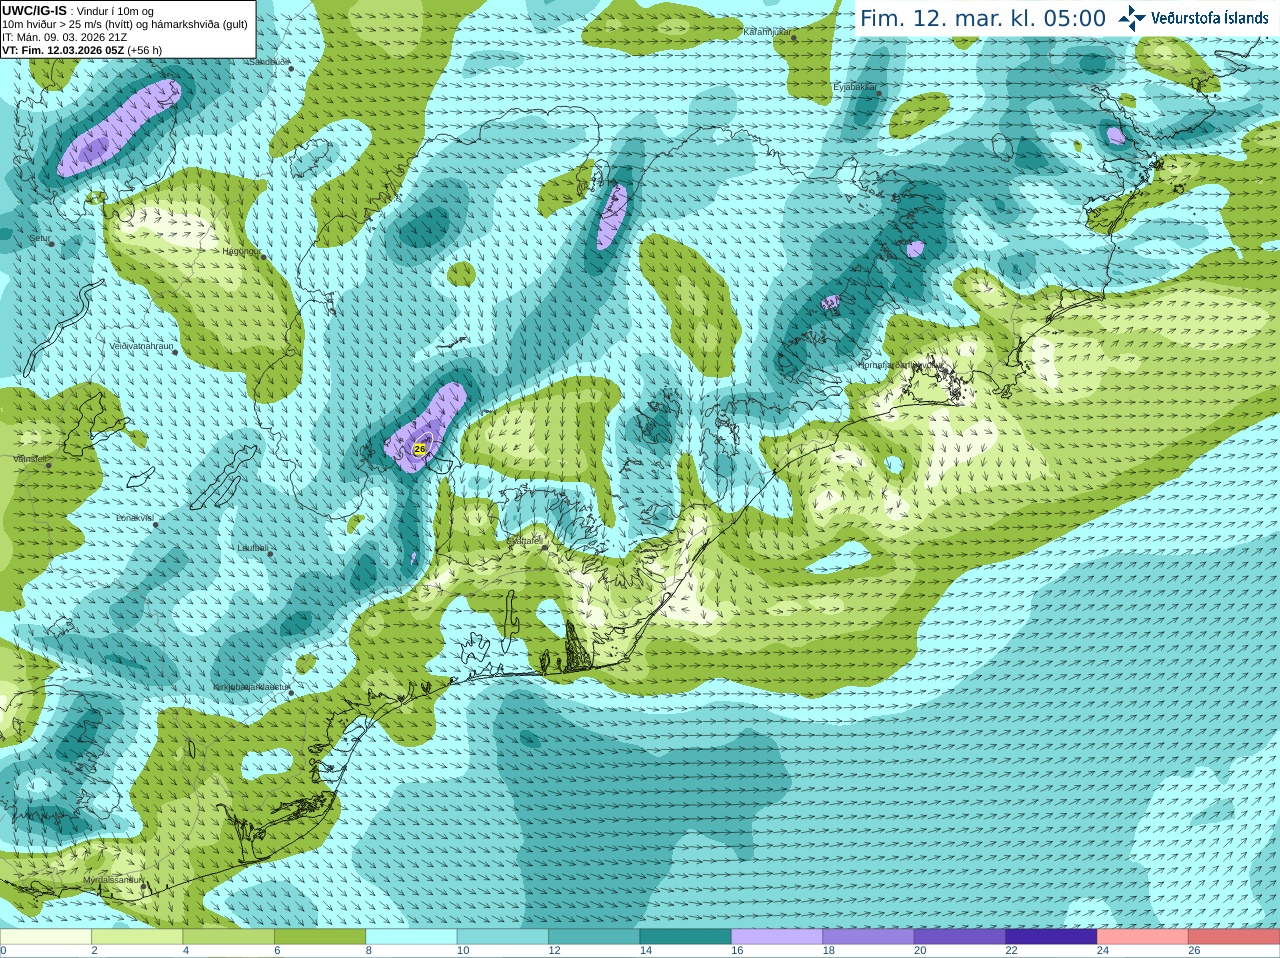Click the Kárahnjúkar station dot

click(795, 38)
